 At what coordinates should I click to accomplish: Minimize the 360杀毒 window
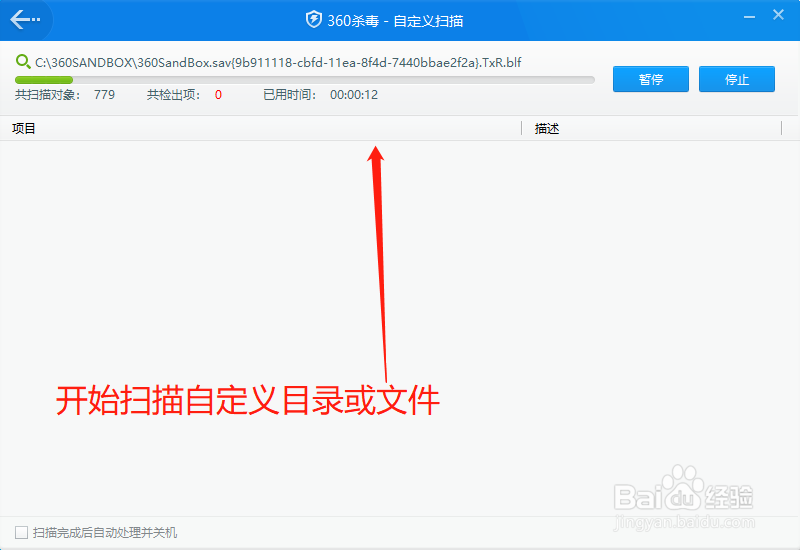[749, 16]
